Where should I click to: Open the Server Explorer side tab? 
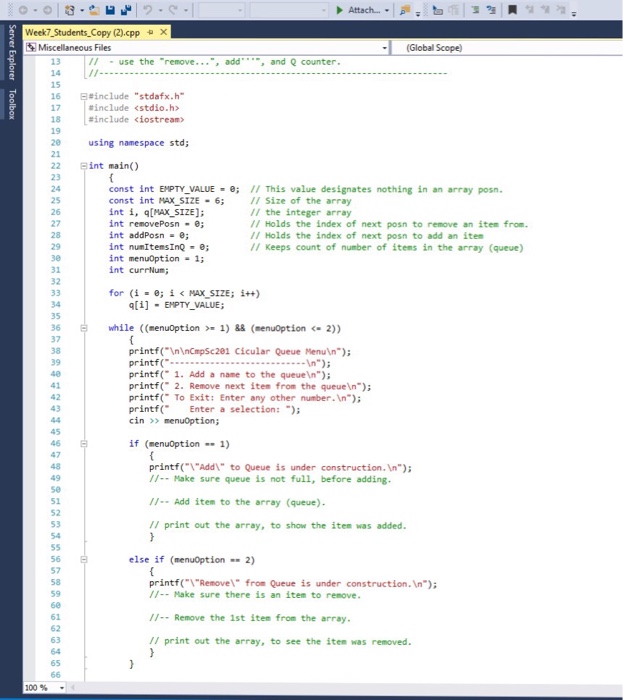pos(12,52)
